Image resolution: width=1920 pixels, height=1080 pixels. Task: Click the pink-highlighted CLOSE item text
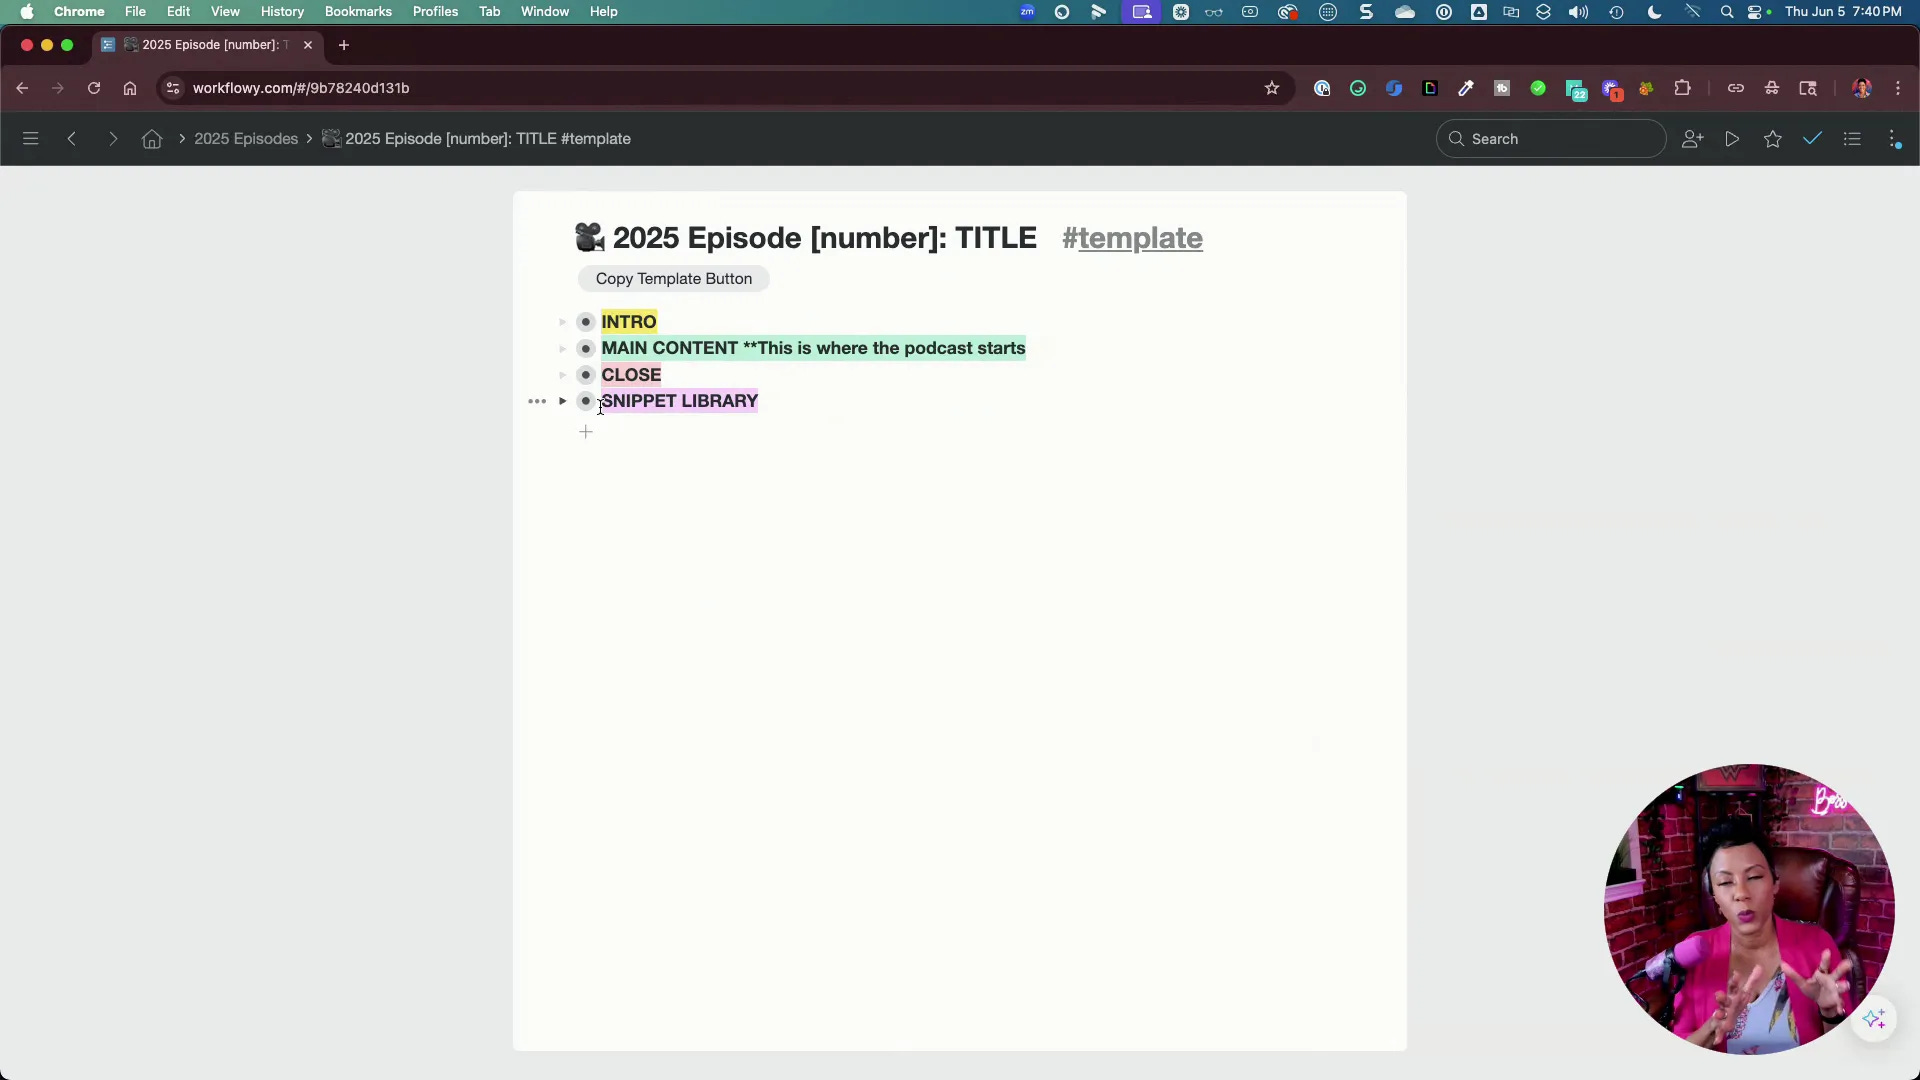click(631, 375)
